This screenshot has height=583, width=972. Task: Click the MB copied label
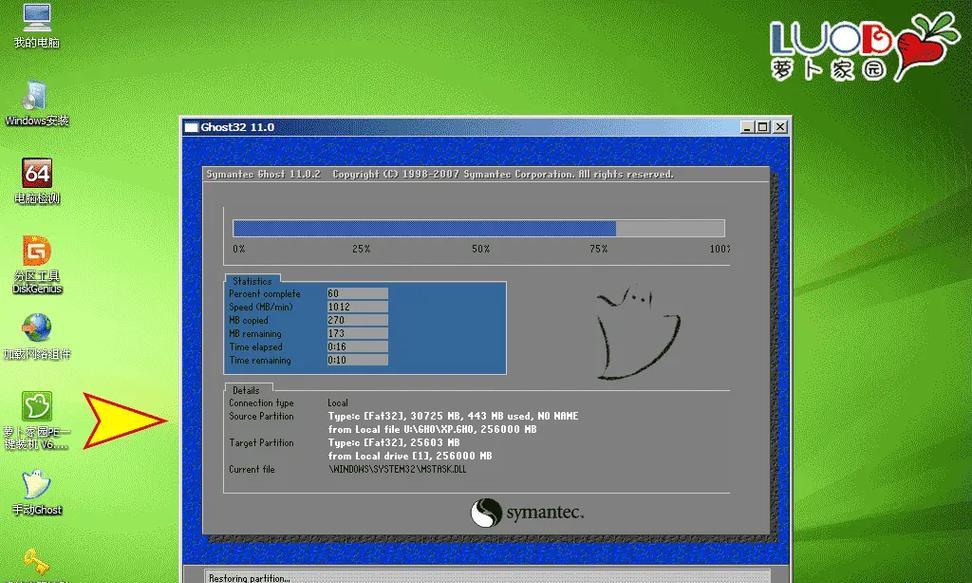249,321
